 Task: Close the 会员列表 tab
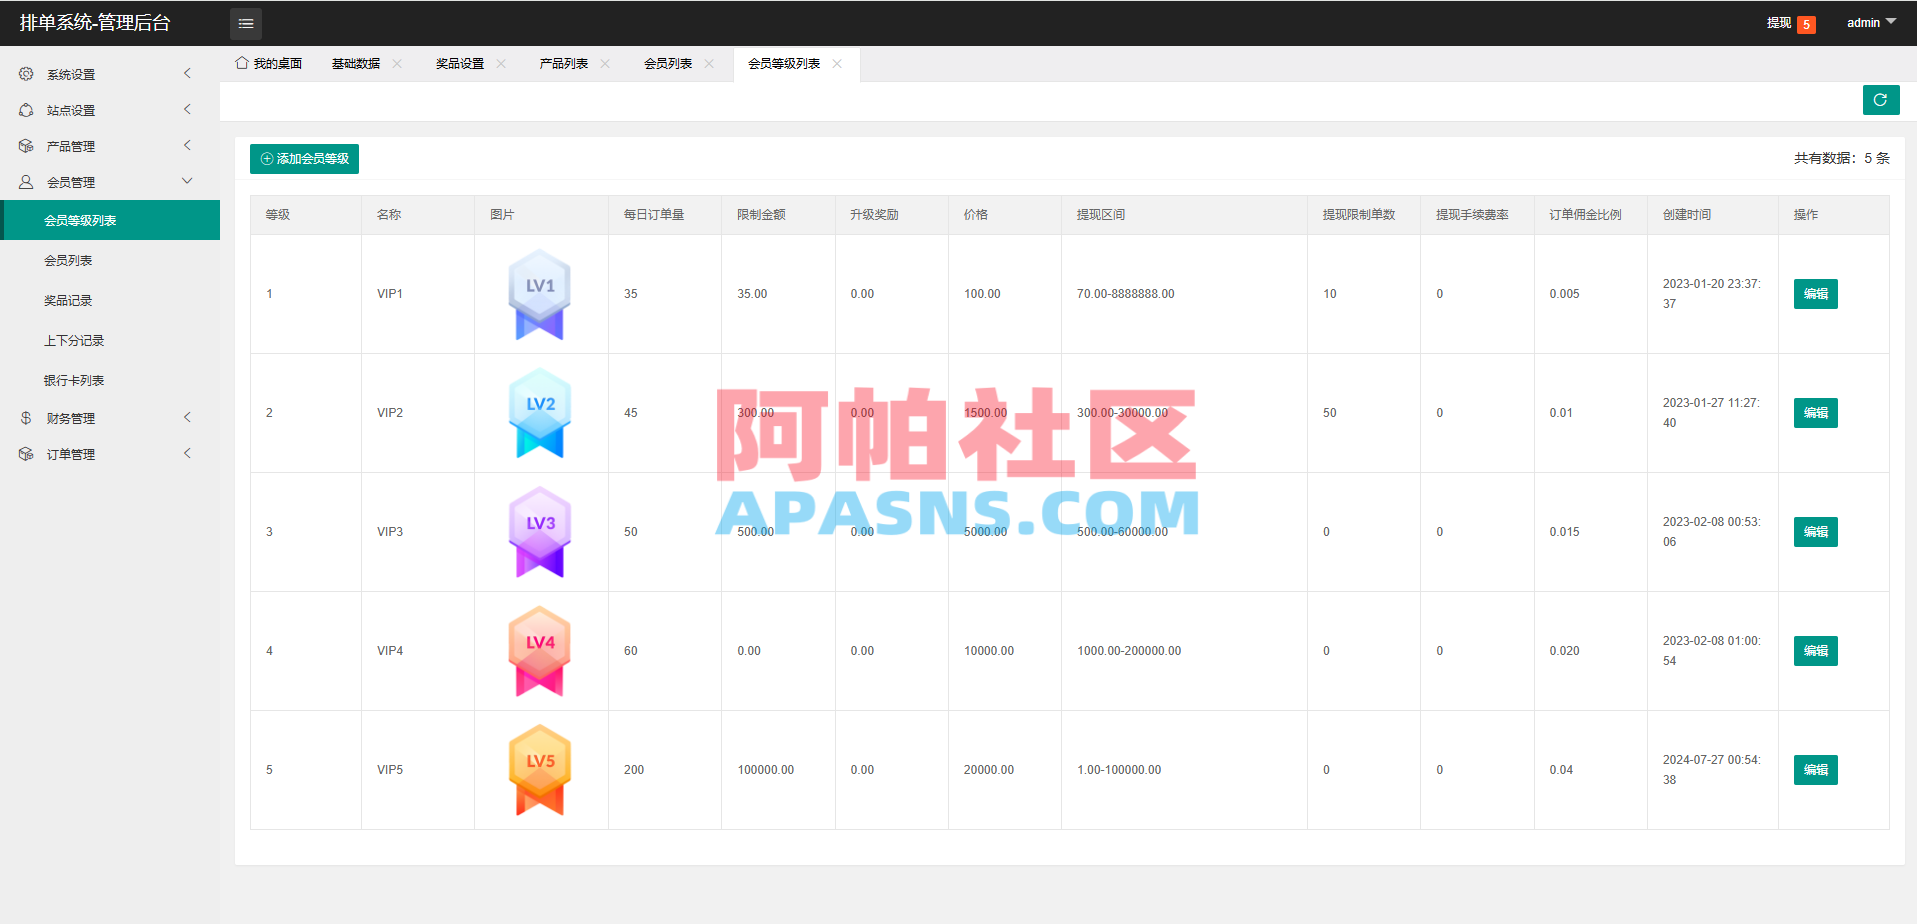(709, 63)
